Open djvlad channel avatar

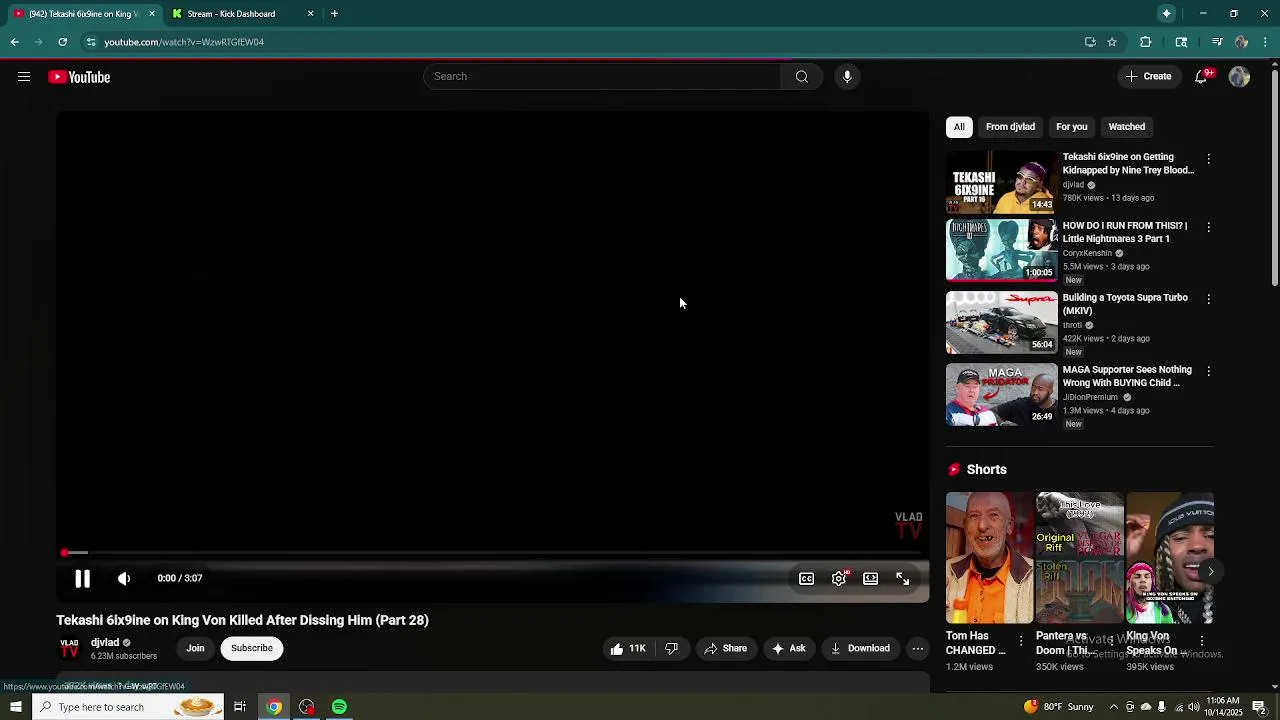click(x=69, y=648)
